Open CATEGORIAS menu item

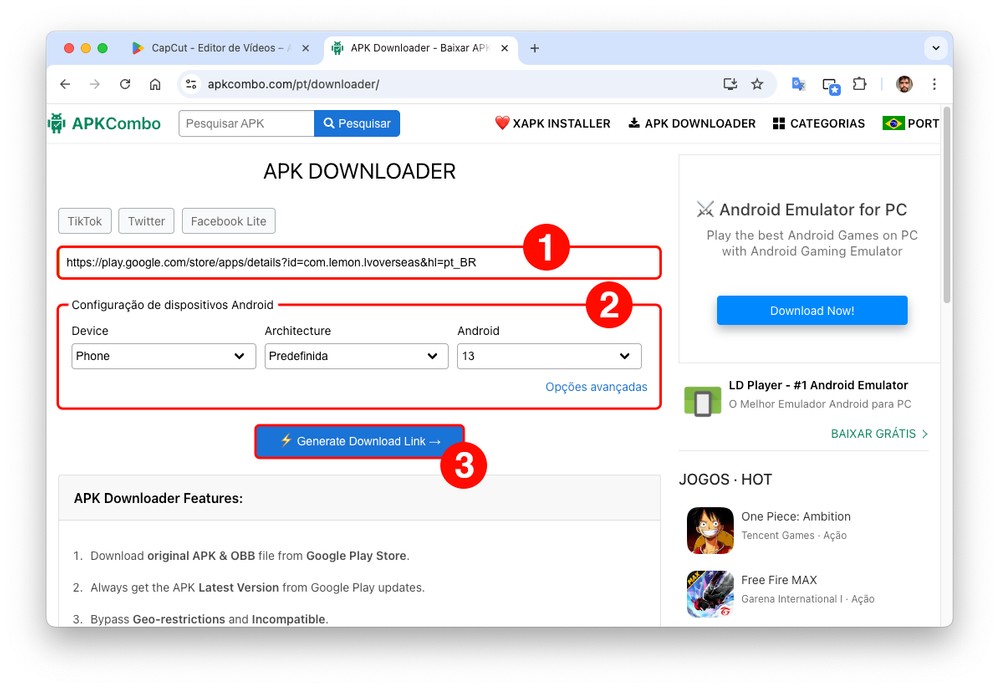point(819,123)
